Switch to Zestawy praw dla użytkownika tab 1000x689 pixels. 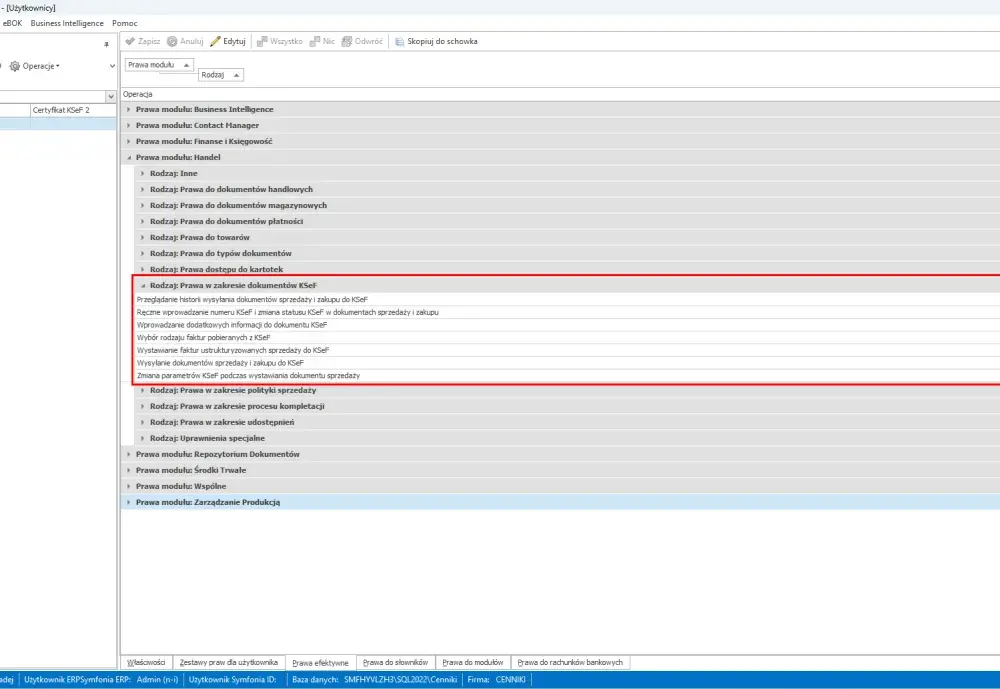coord(228,662)
